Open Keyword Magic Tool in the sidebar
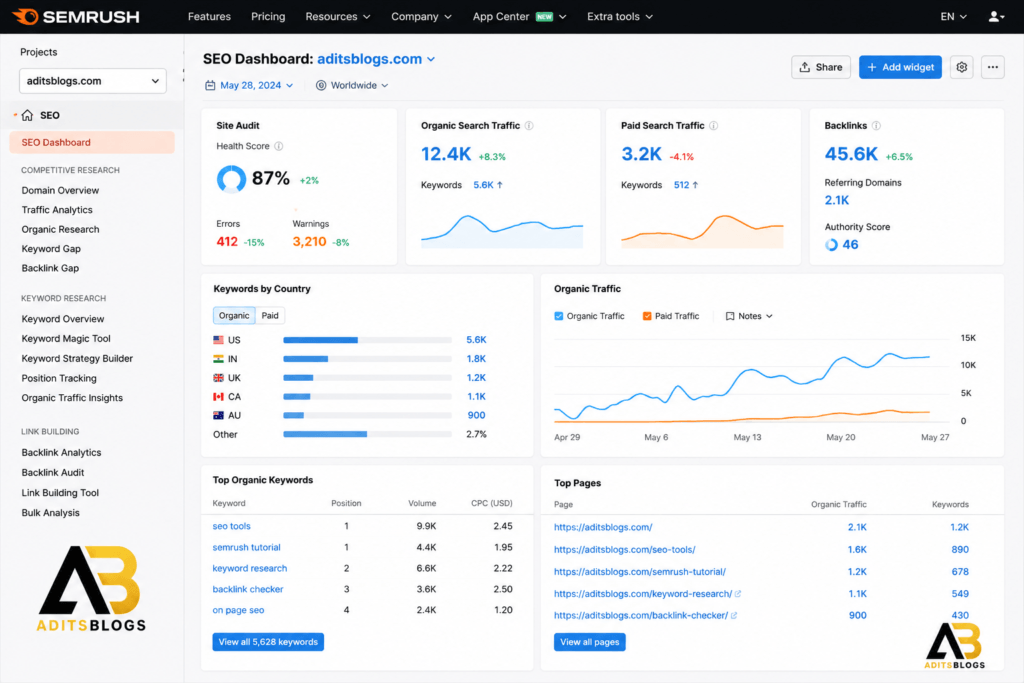 [66, 339]
